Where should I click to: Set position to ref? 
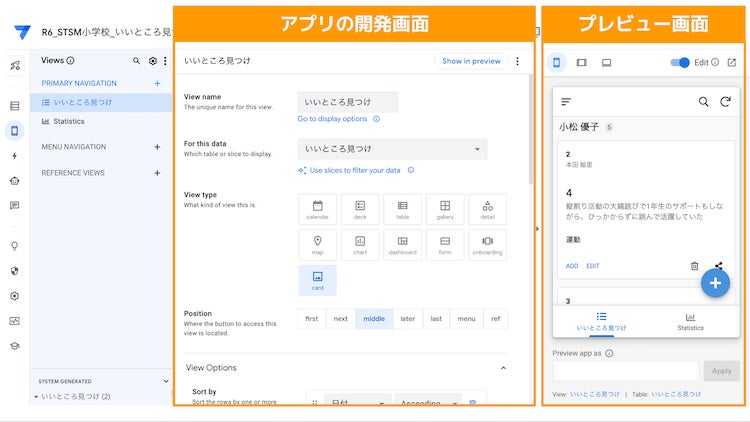496,319
